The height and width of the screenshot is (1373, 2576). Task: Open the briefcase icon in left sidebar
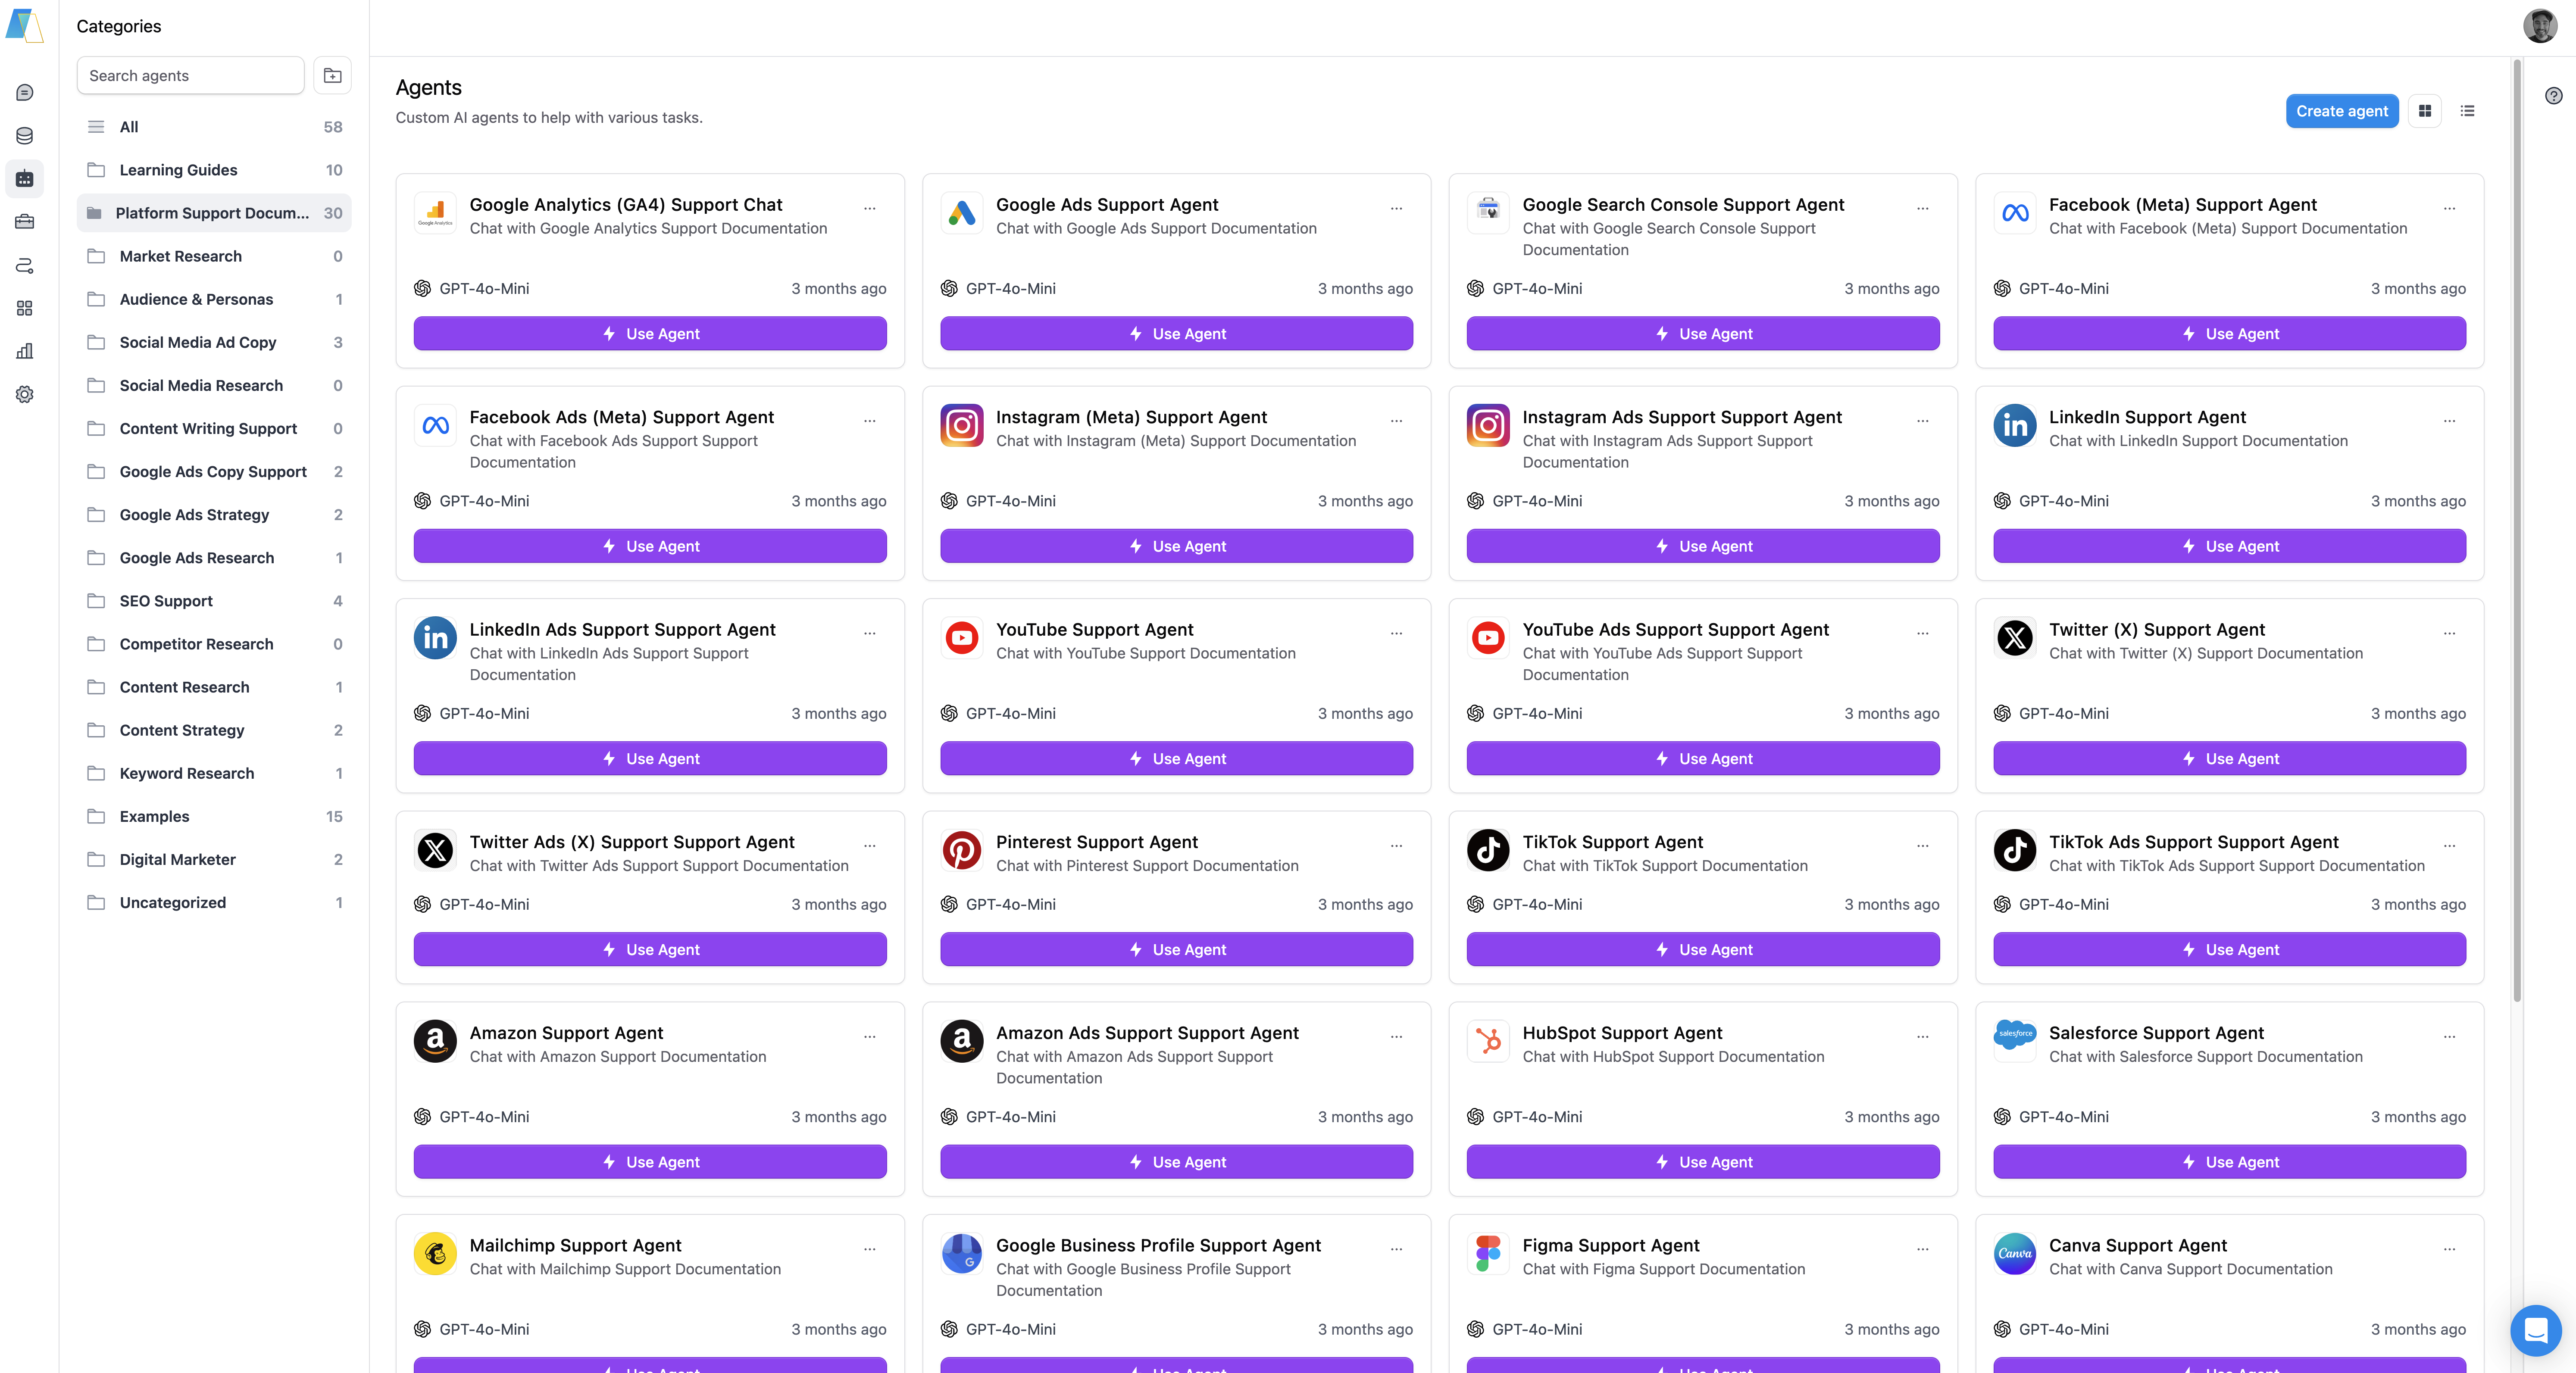click(x=25, y=222)
